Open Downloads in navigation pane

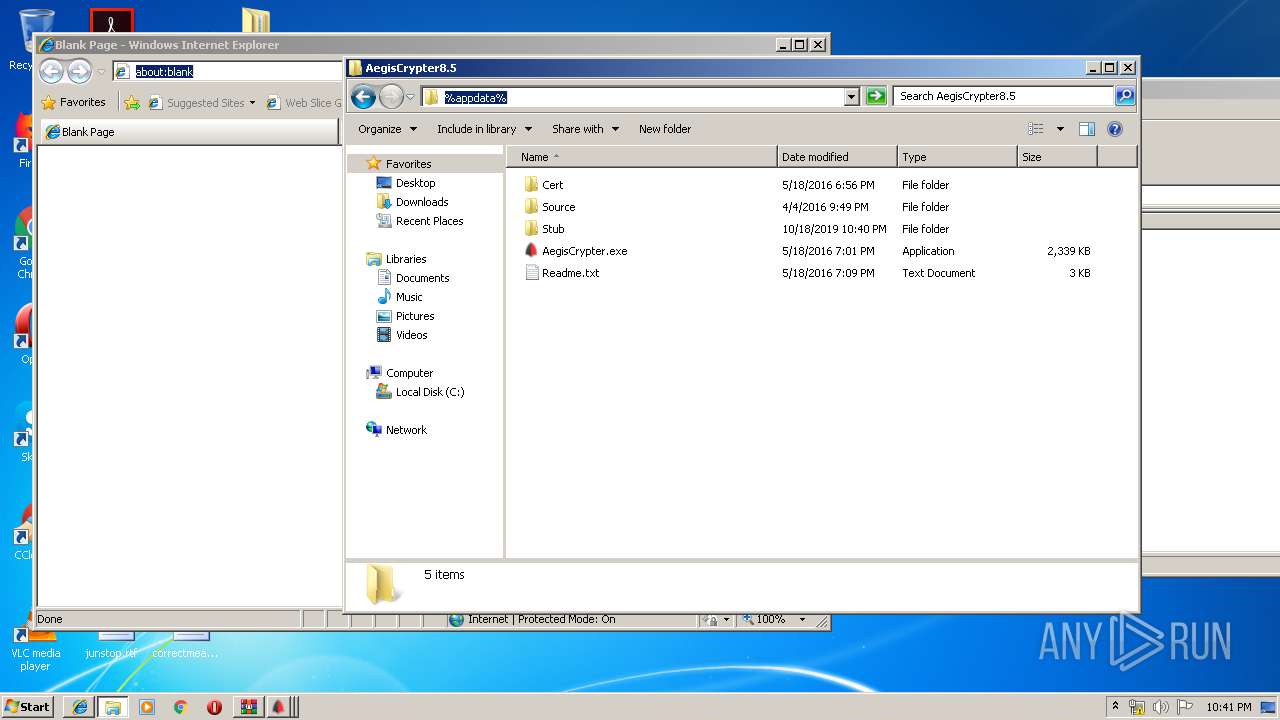421,202
